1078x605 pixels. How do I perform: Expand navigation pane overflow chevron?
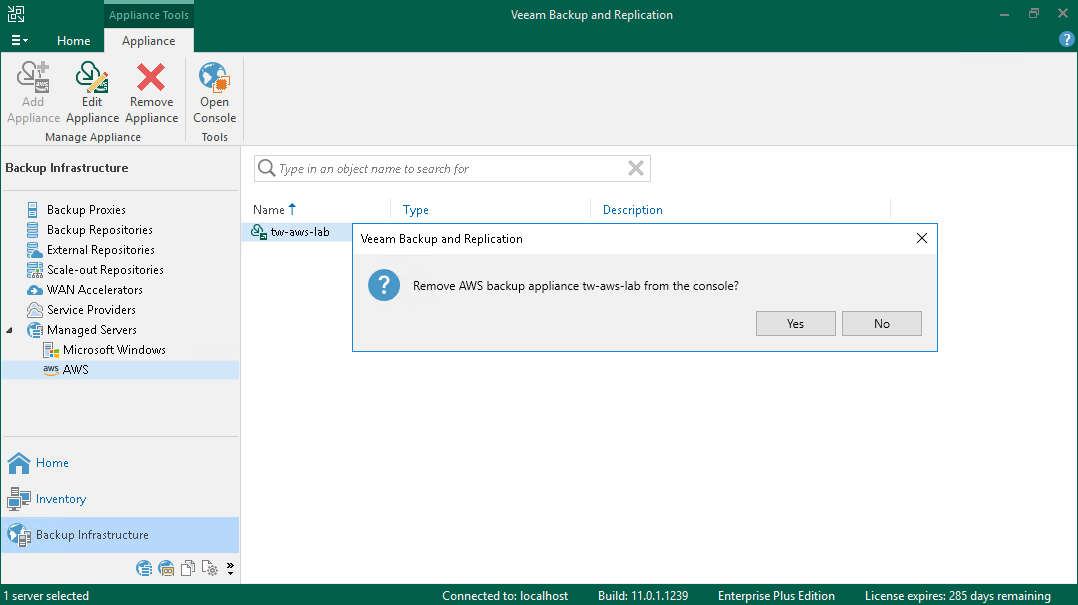coord(230,569)
